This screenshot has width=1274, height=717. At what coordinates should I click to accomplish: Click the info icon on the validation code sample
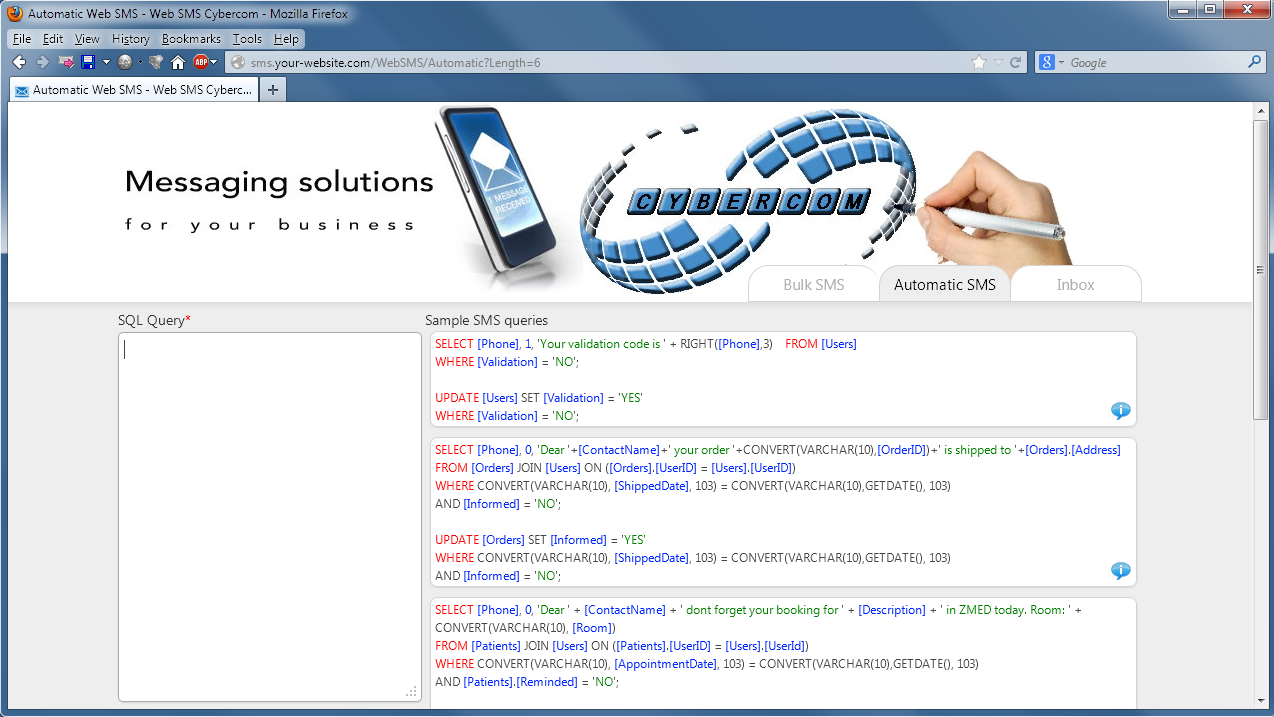point(1120,411)
